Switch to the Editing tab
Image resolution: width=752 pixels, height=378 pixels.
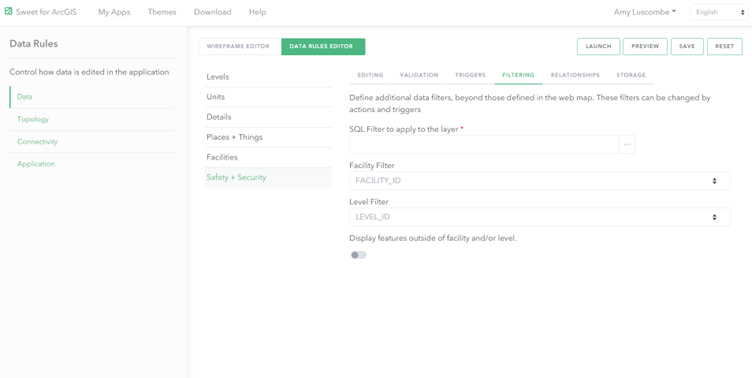[370, 75]
